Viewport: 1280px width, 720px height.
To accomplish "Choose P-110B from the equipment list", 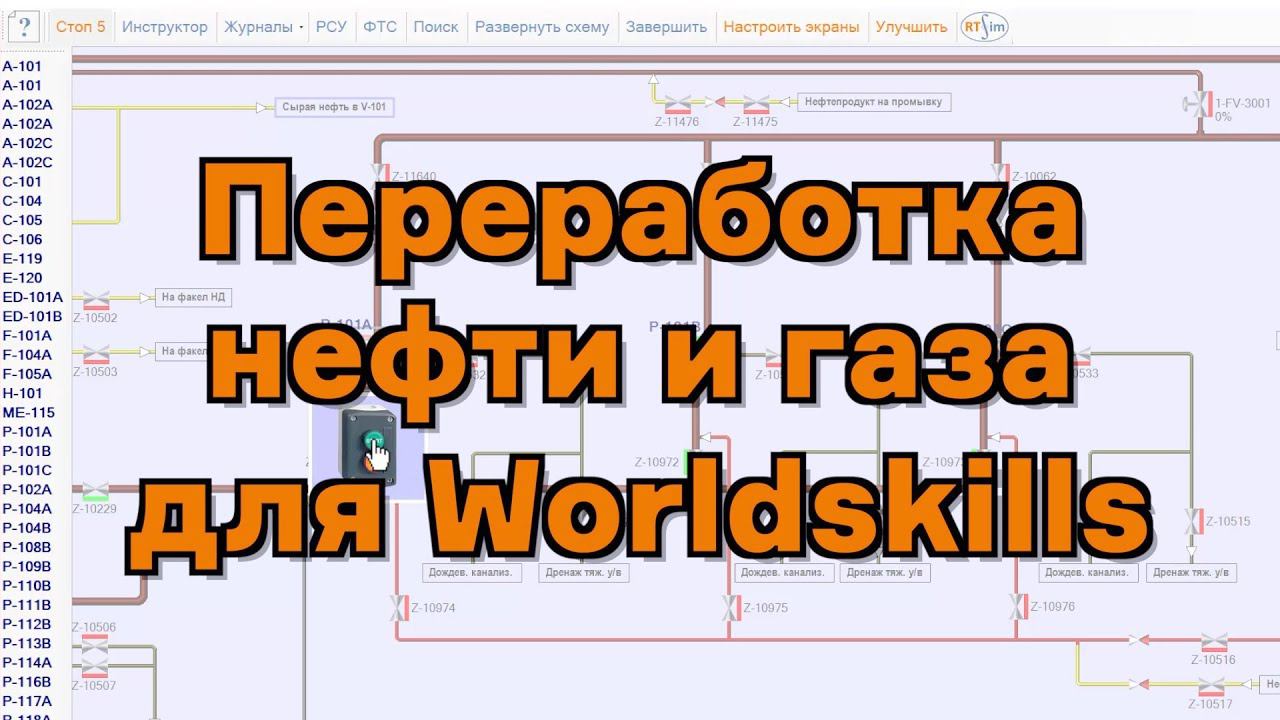I will tap(27, 585).
